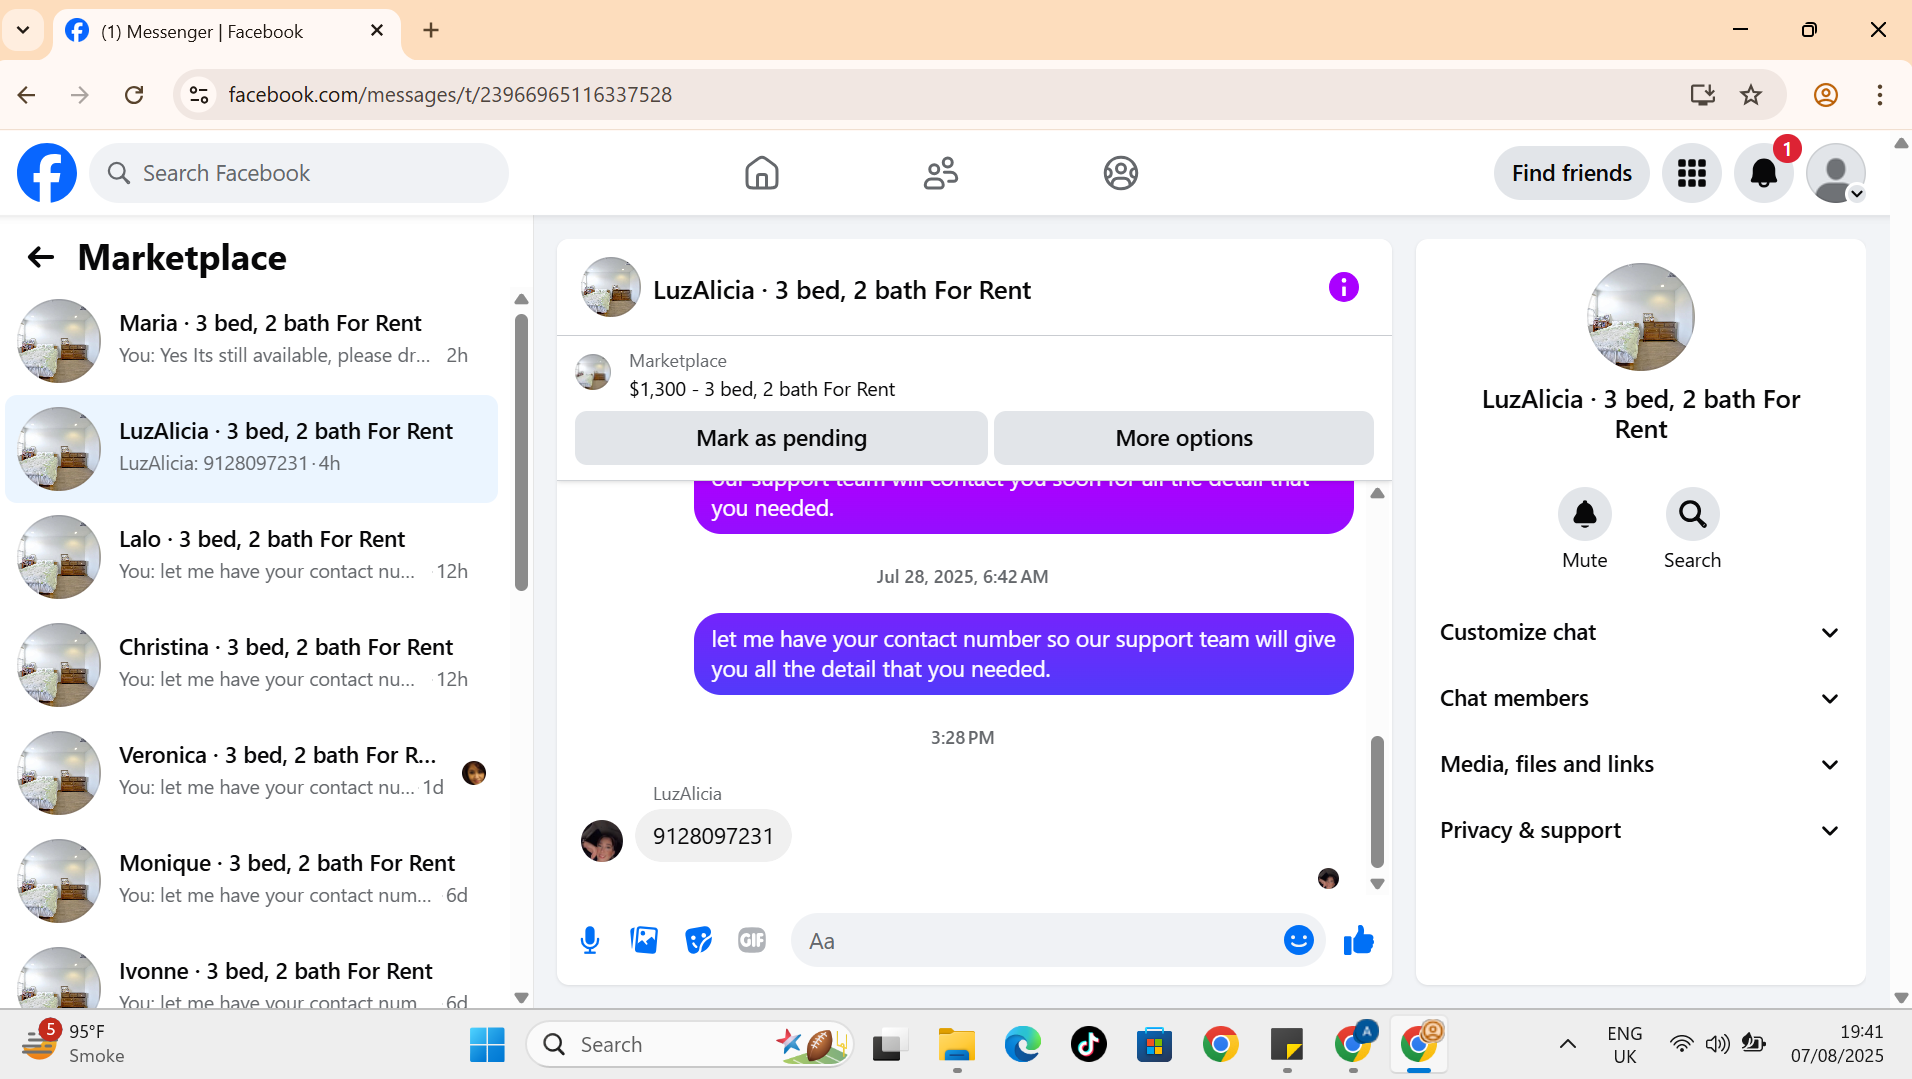Click Mark as pending button

pos(781,438)
